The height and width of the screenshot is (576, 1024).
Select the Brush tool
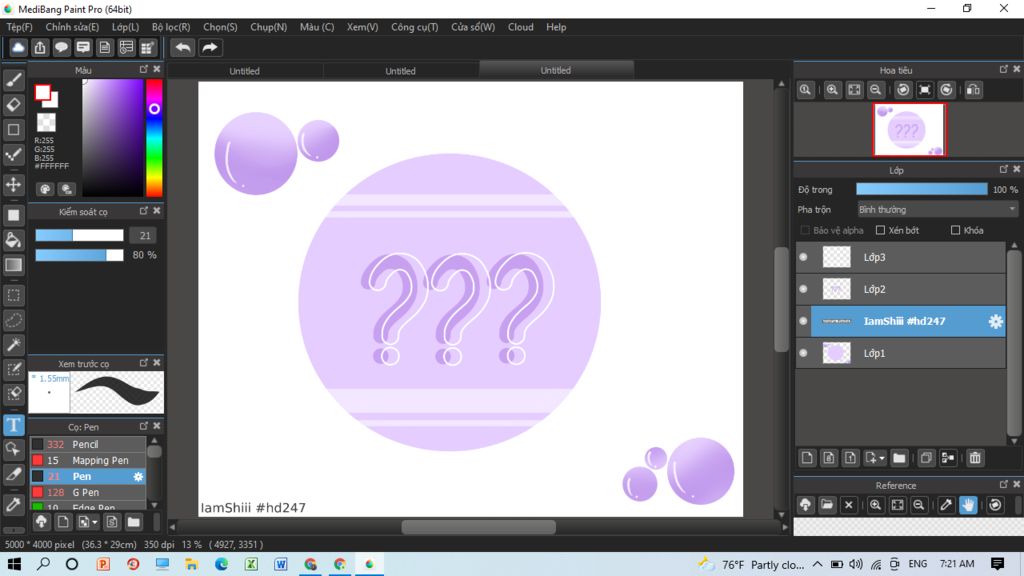point(13,80)
